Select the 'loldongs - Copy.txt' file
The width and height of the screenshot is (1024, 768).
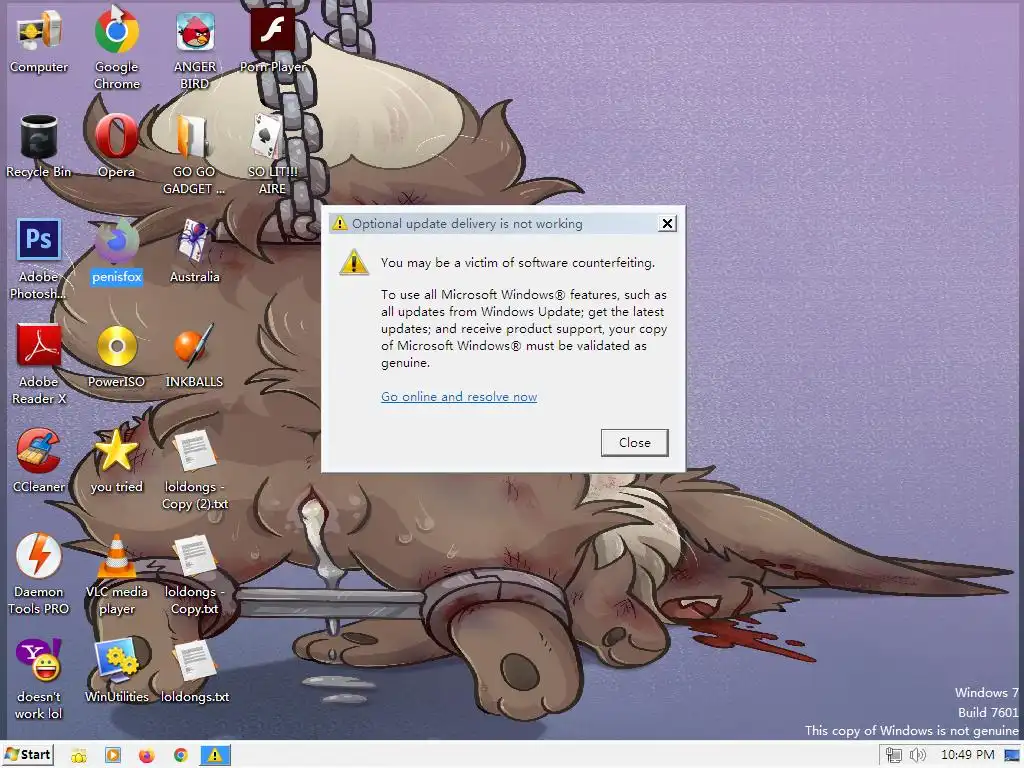[194, 575]
